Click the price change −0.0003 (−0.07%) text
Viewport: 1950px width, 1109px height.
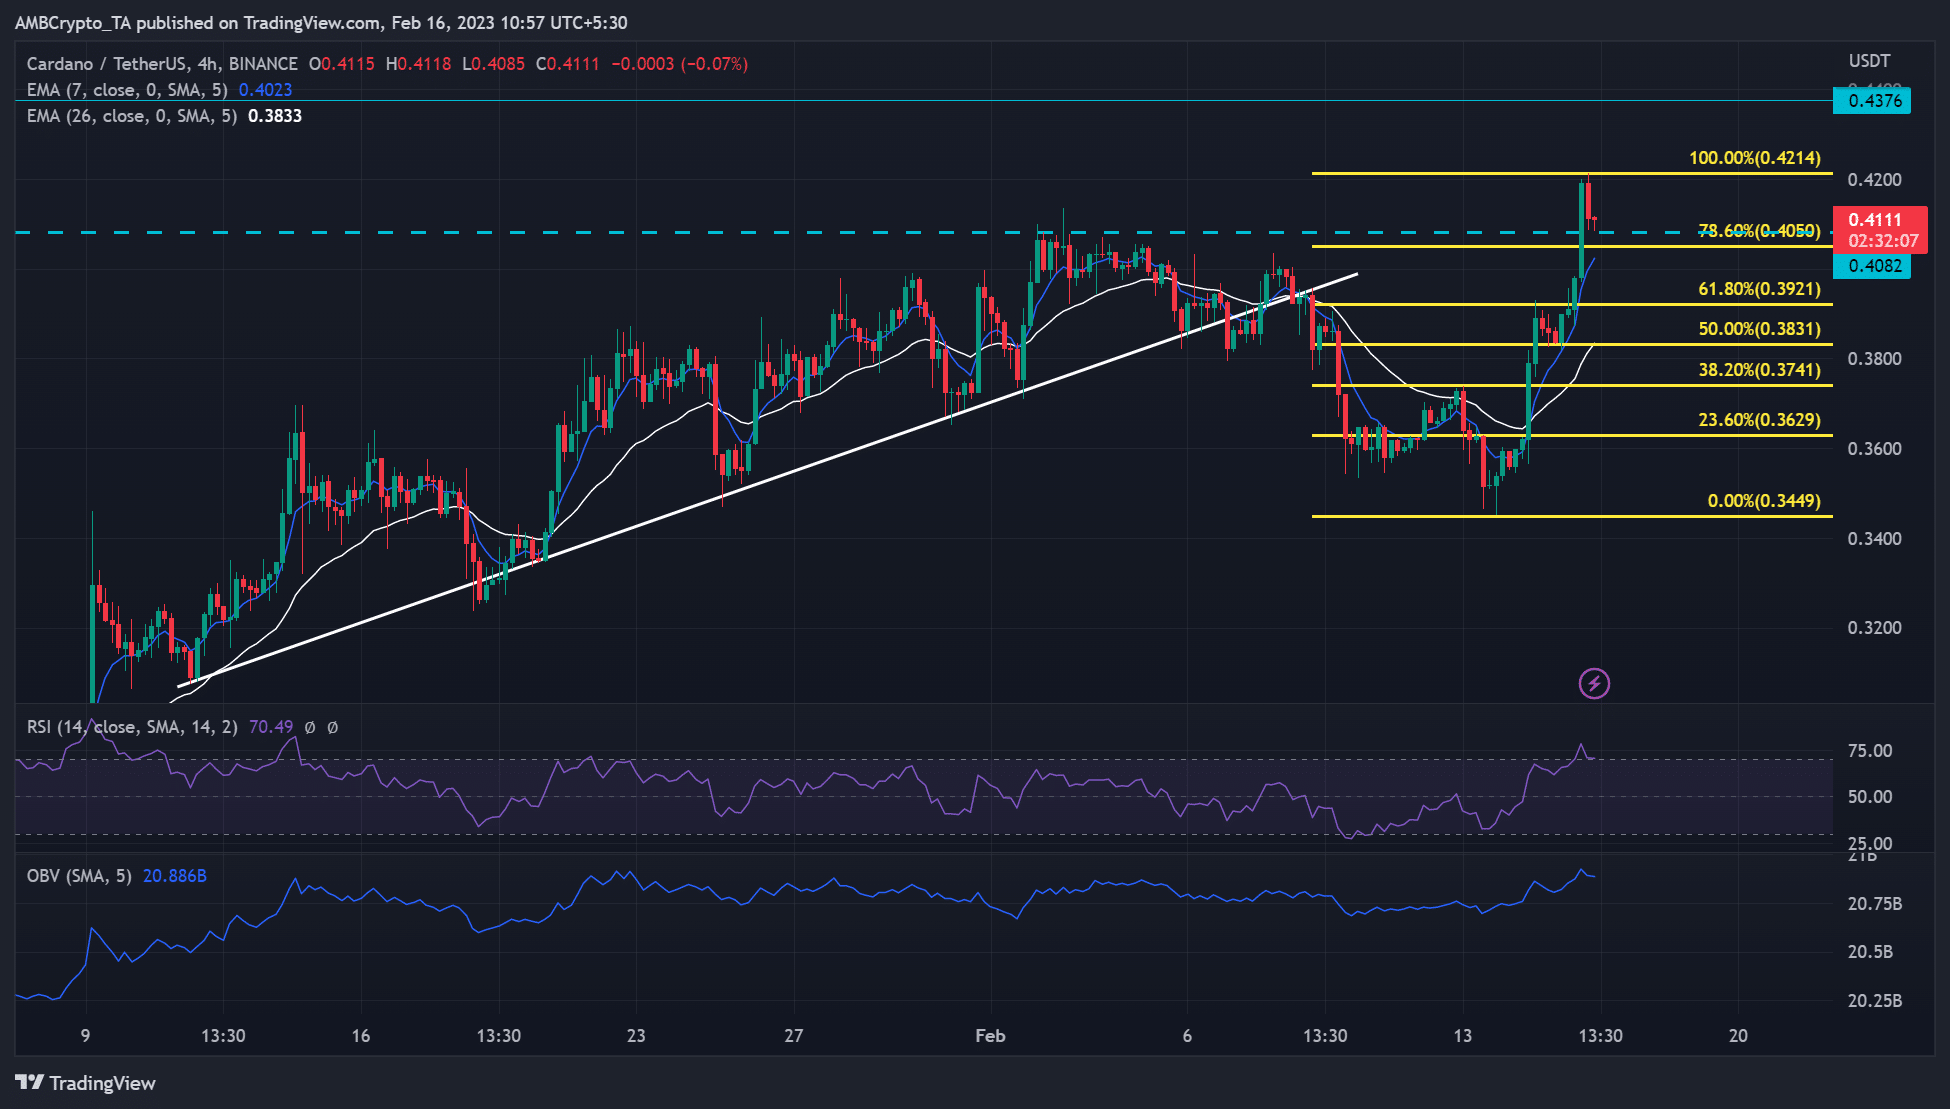click(679, 64)
